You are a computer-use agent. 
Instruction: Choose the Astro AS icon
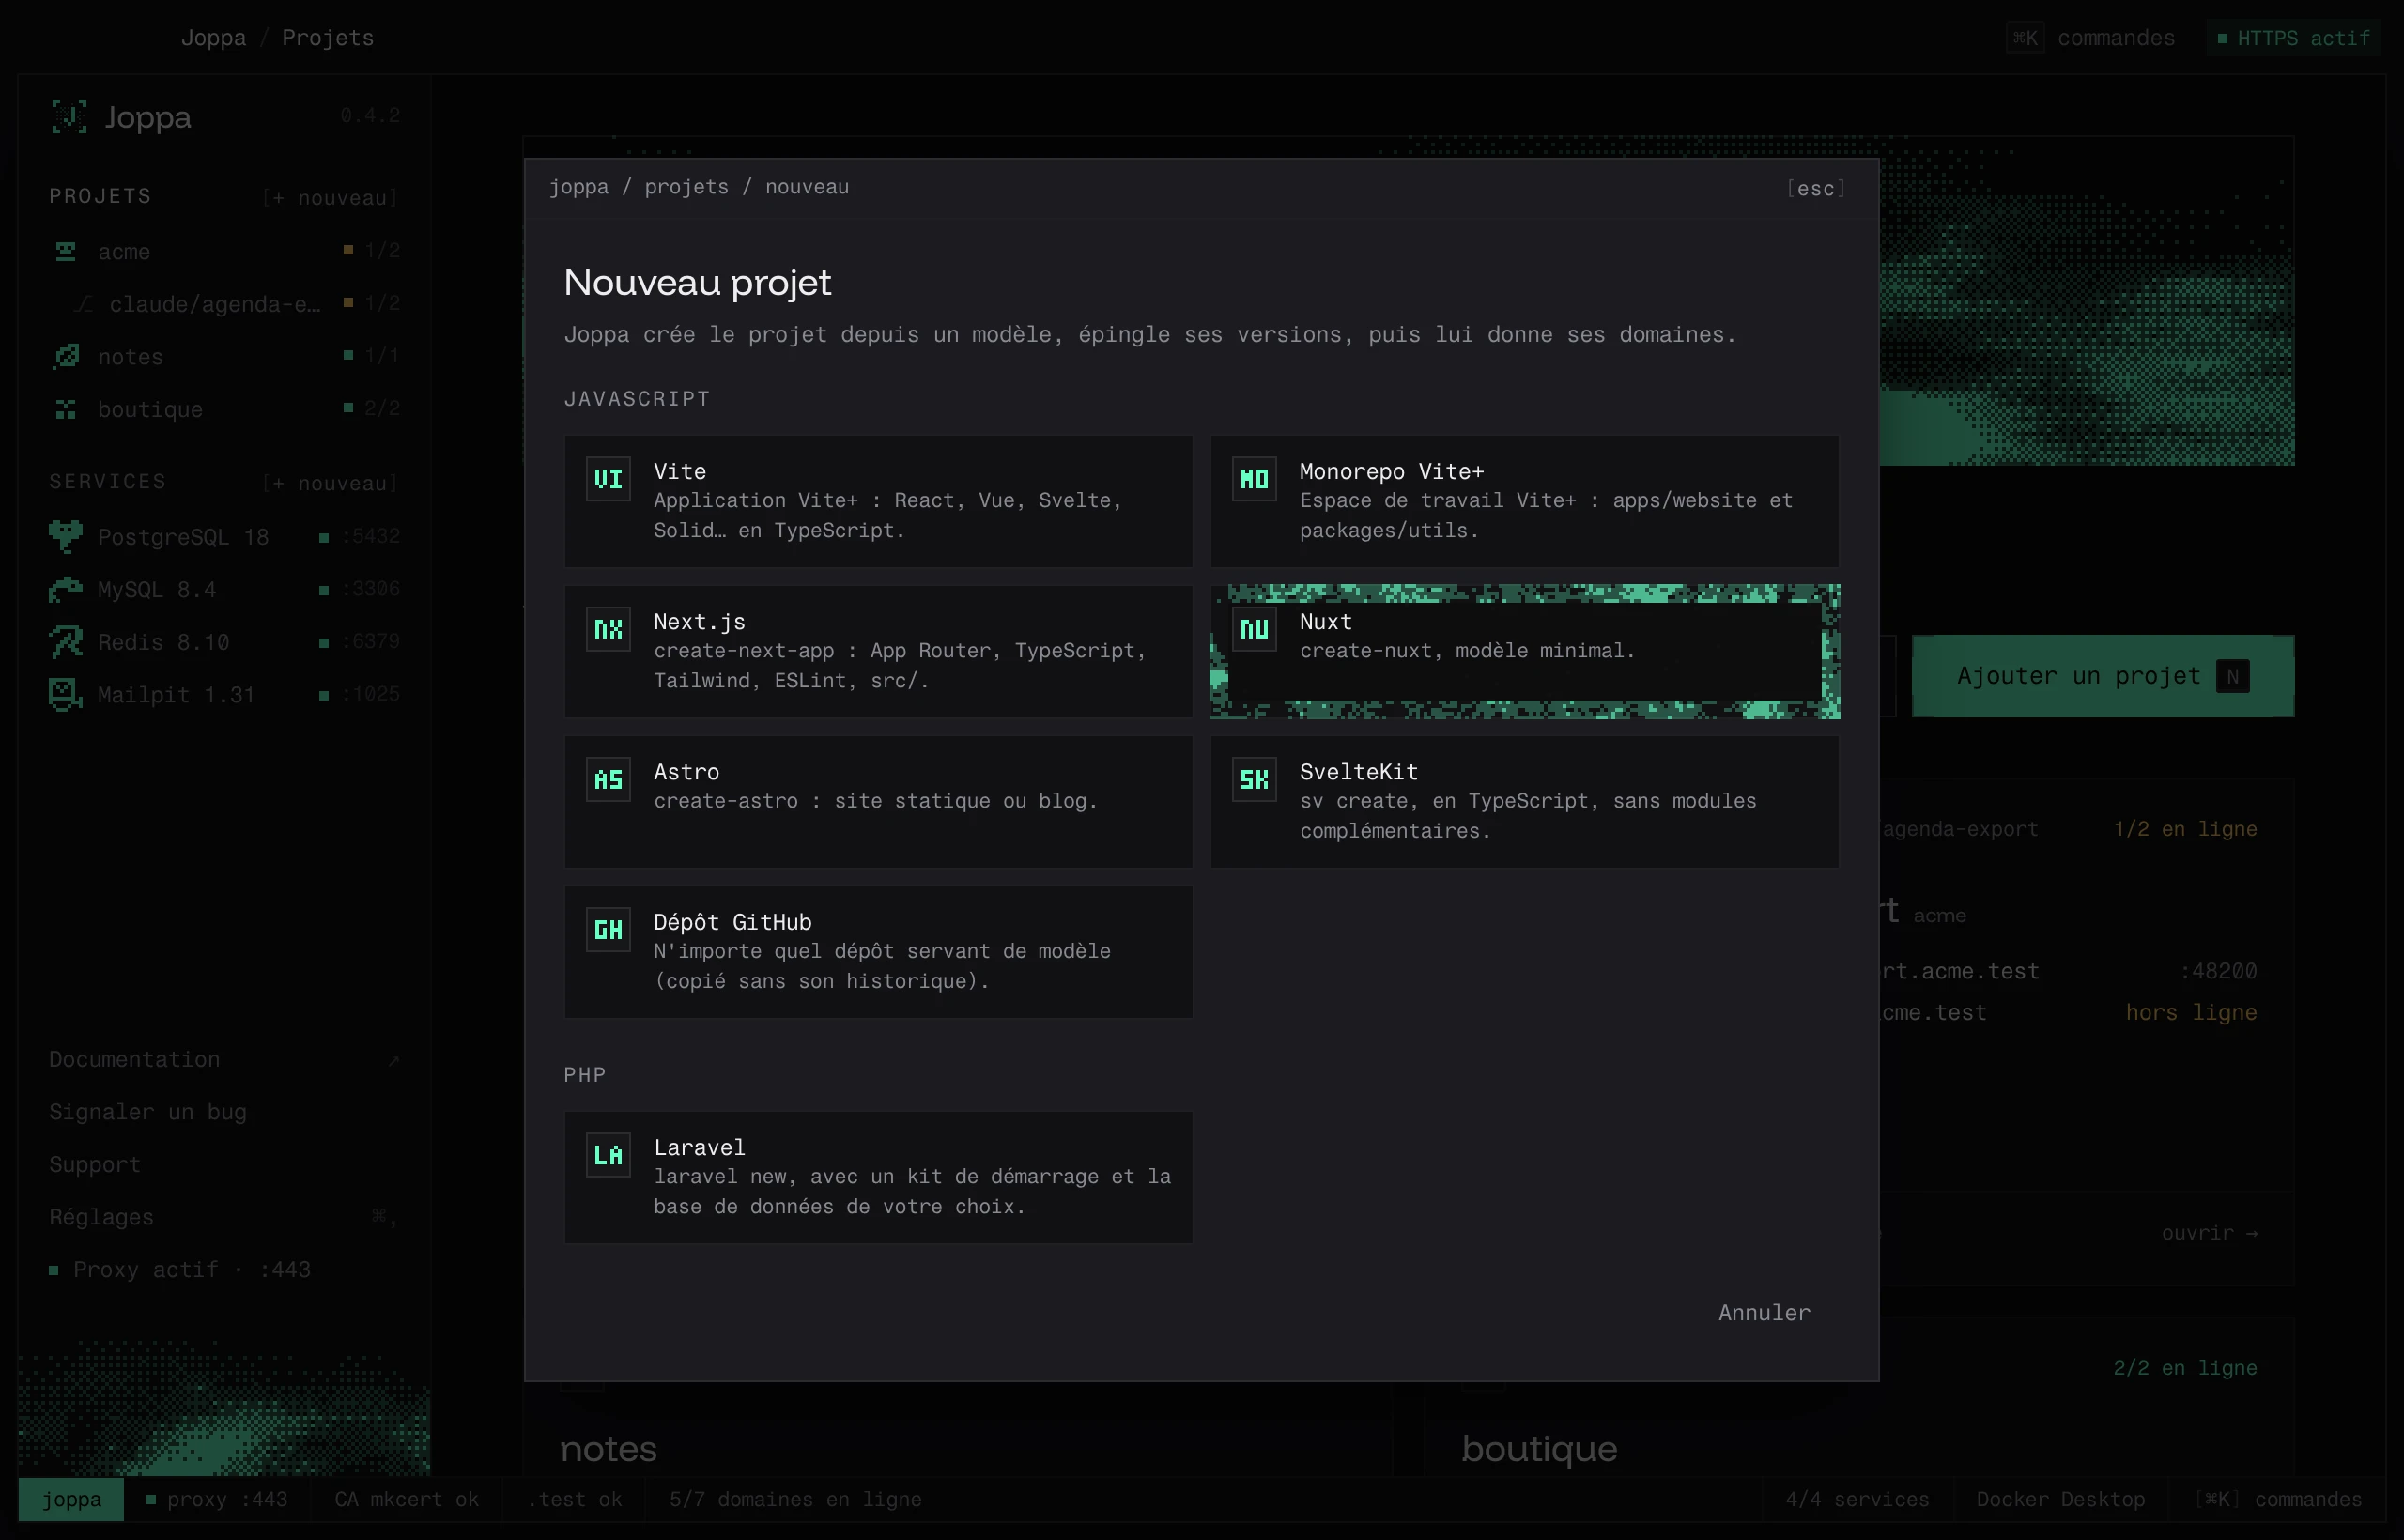(x=608, y=780)
